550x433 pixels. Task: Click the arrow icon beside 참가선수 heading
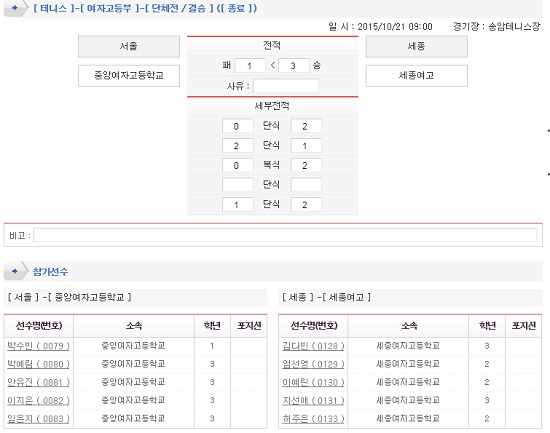(15, 271)
